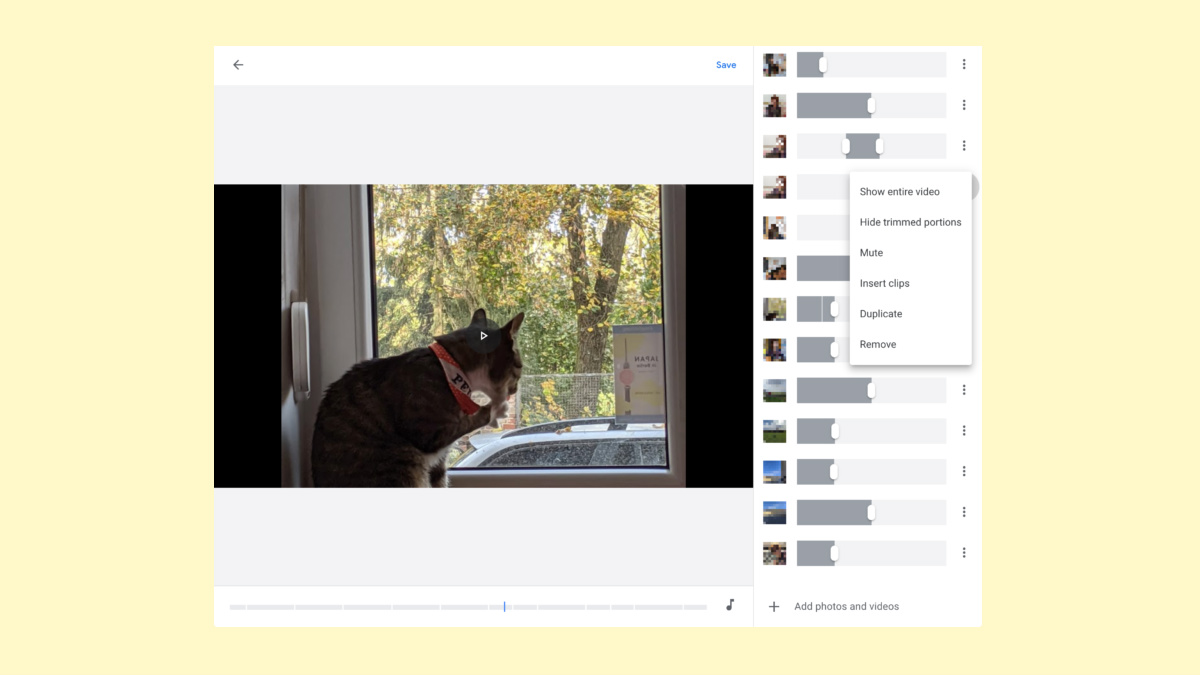The height and width of the screenshot is (675, 1200).
Task: Navigate back using the arrow icon
Action: click(x=237, y=64)
